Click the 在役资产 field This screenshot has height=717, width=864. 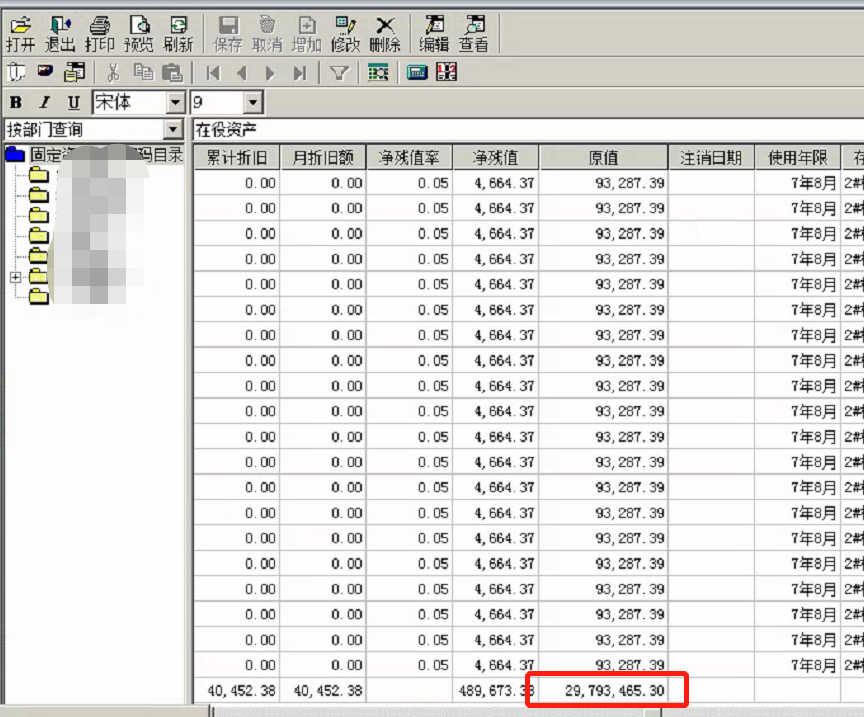tap(528, 130)
